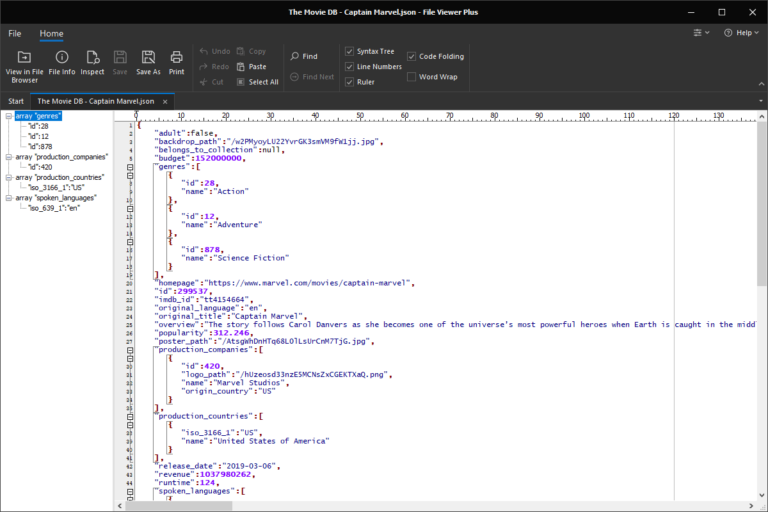Click the homepage URL text
768x512 pixels.
pos(307,283)
